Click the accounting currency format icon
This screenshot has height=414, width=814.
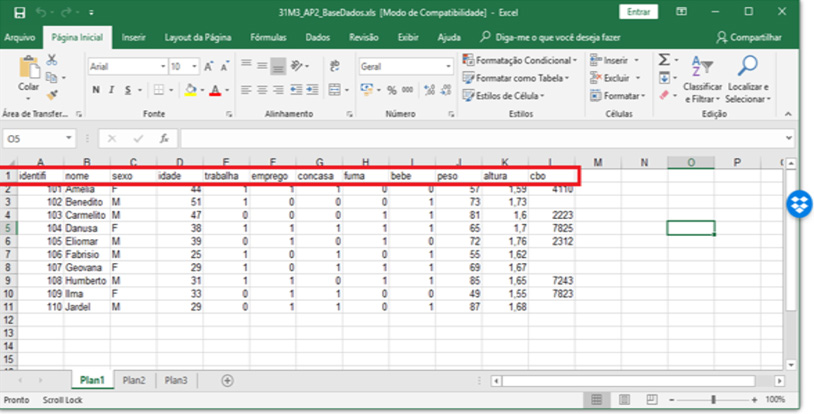[367, 89]
